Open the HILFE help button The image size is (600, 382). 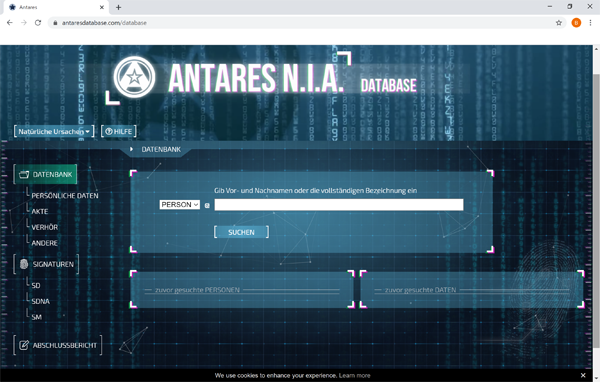pyautogui.click(x=119, y=131)
